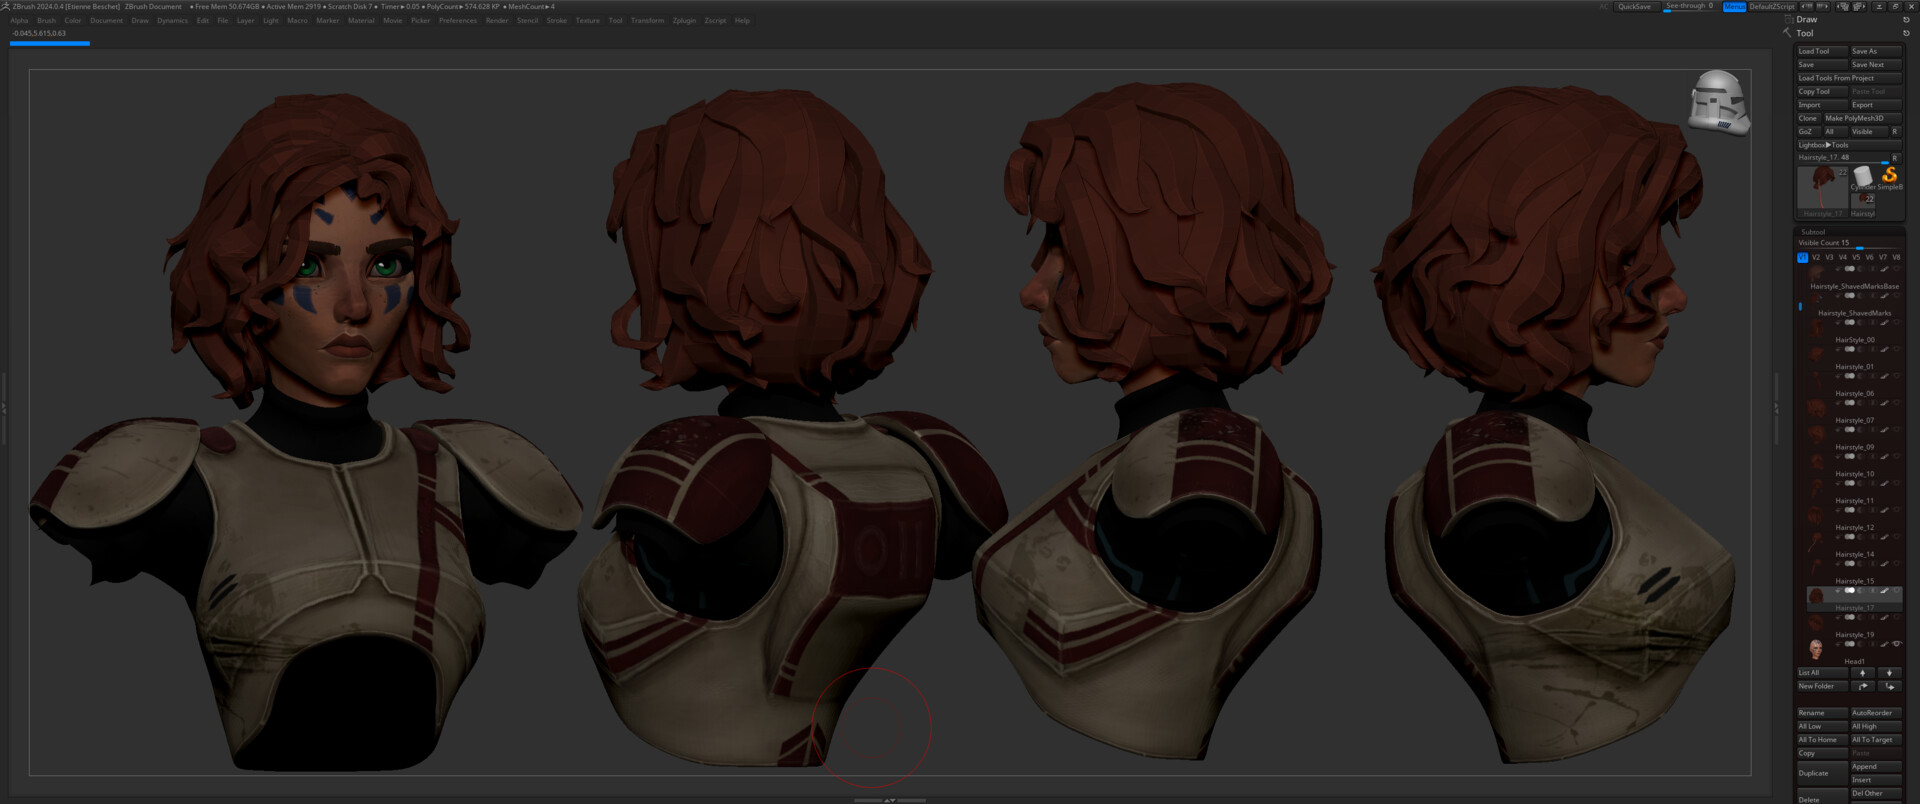Toggle polypaint brush on Hairstyle_06
Viewport: 1920px width, 804px height.
coord(1885,376)
